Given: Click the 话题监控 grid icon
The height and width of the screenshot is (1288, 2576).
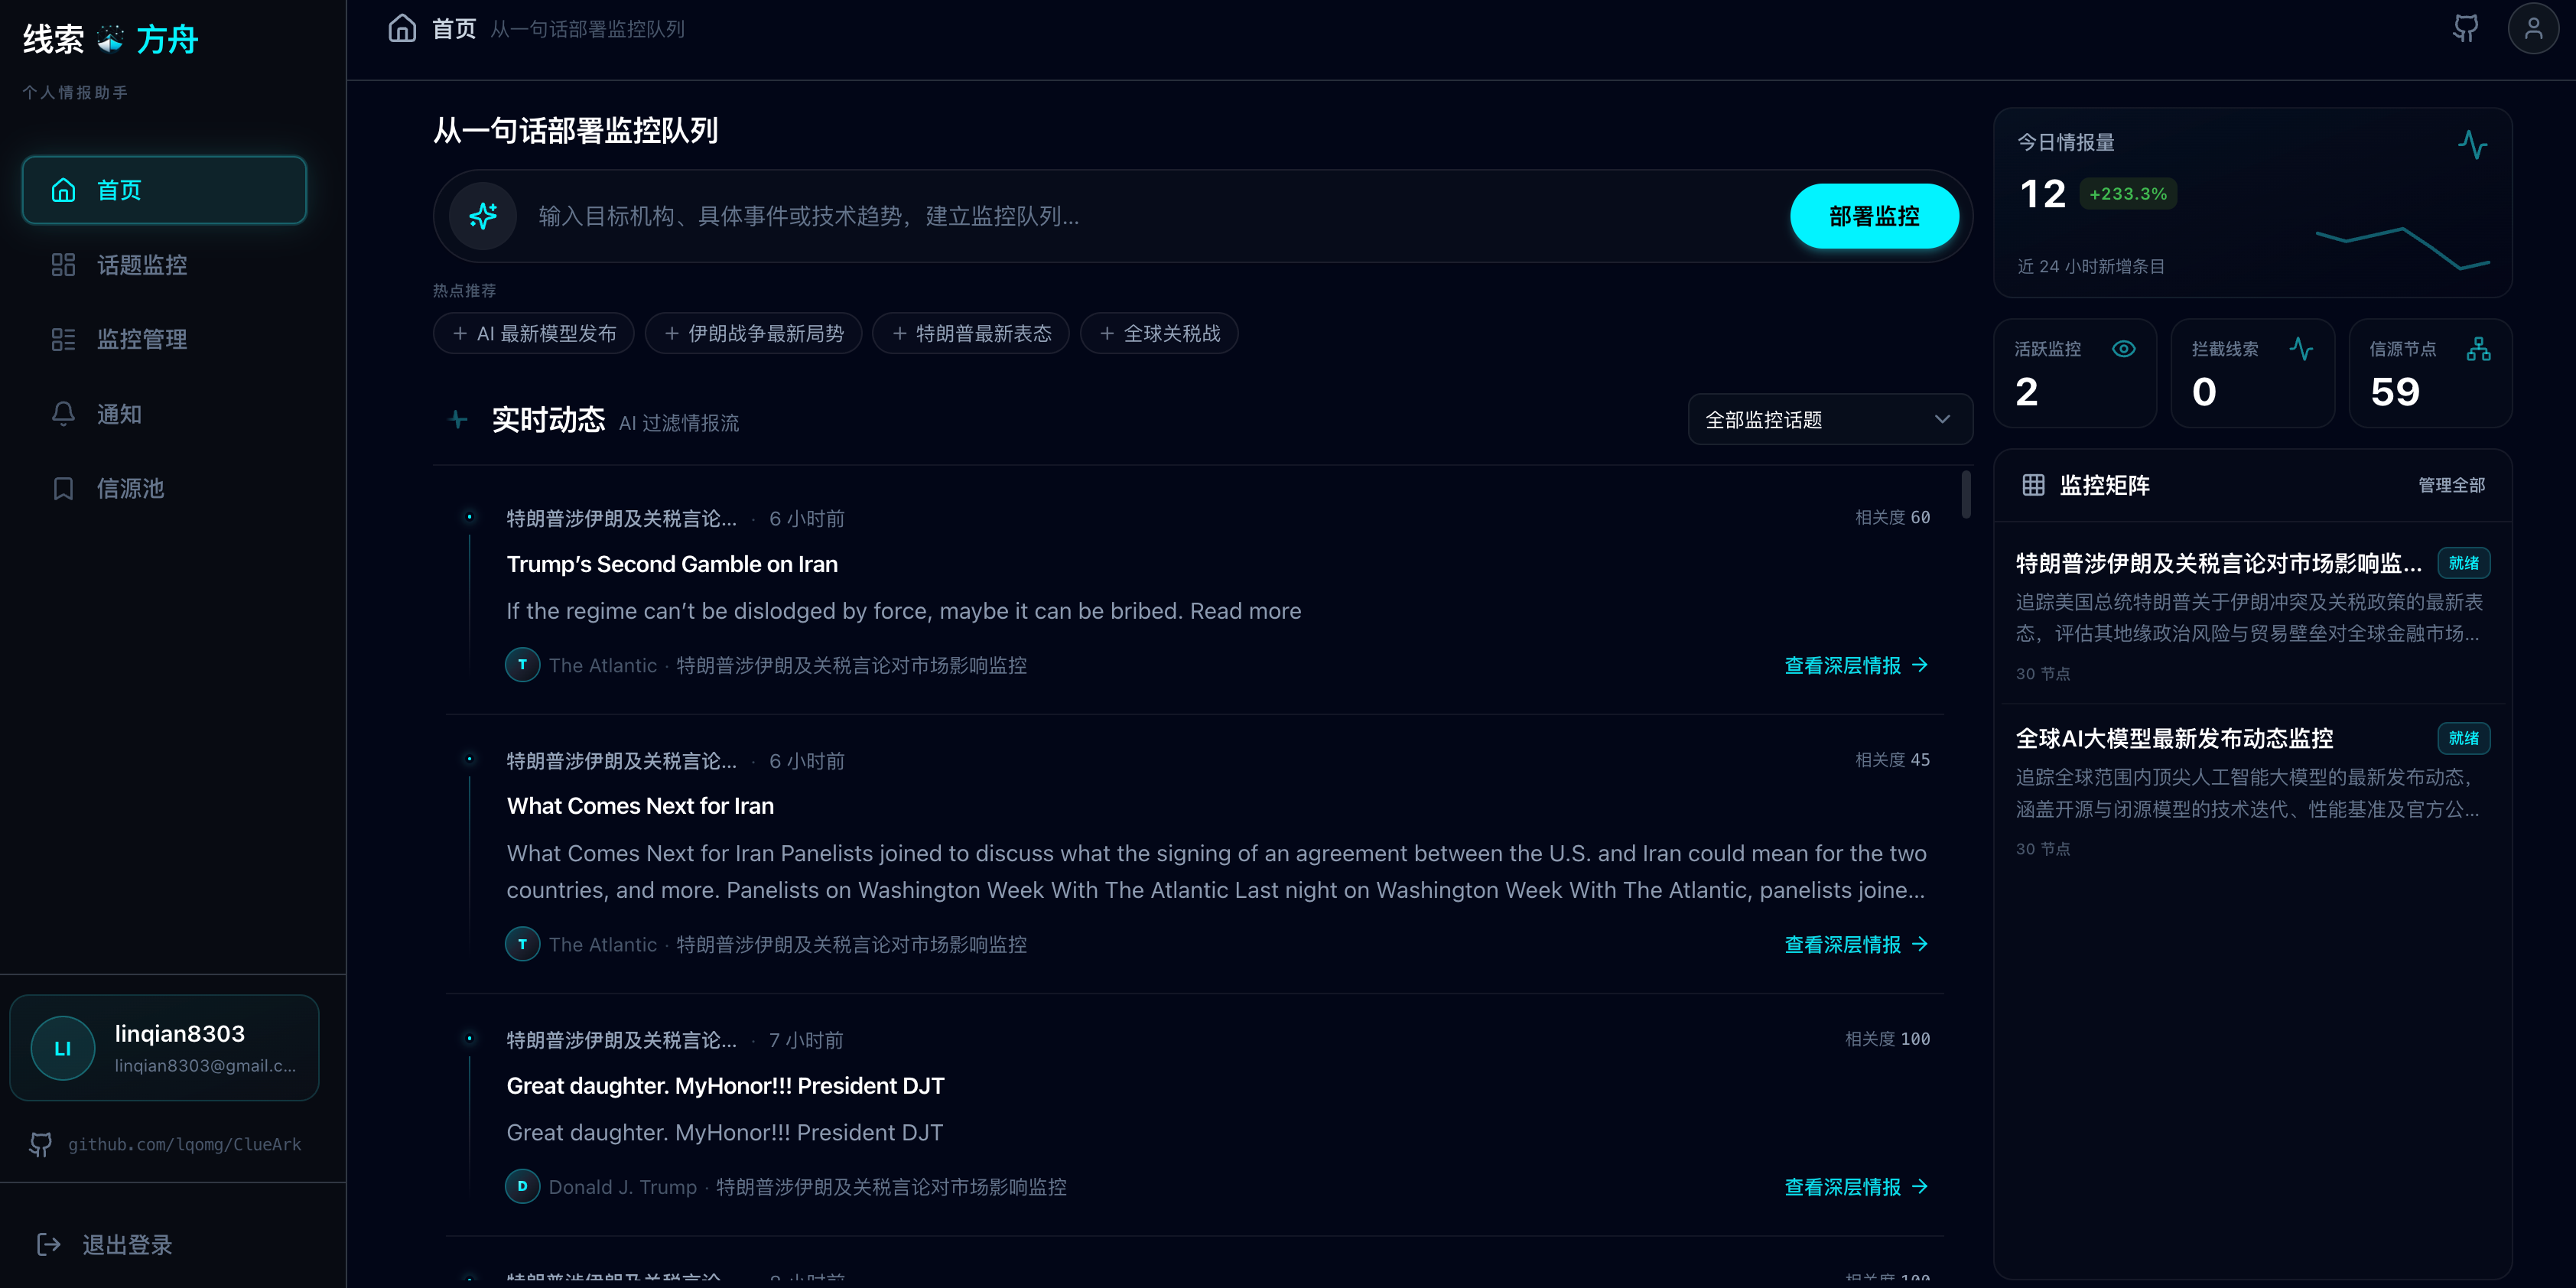Looking at the screenshot, I should pos(63,265).
